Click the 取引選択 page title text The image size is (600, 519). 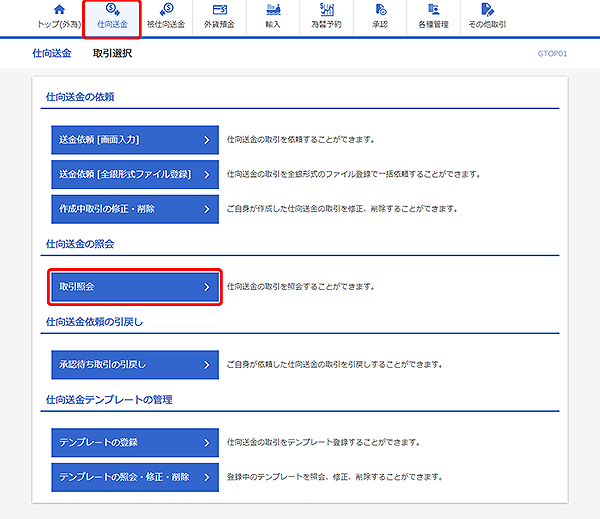pyautogui.click(x=112, y=53)
